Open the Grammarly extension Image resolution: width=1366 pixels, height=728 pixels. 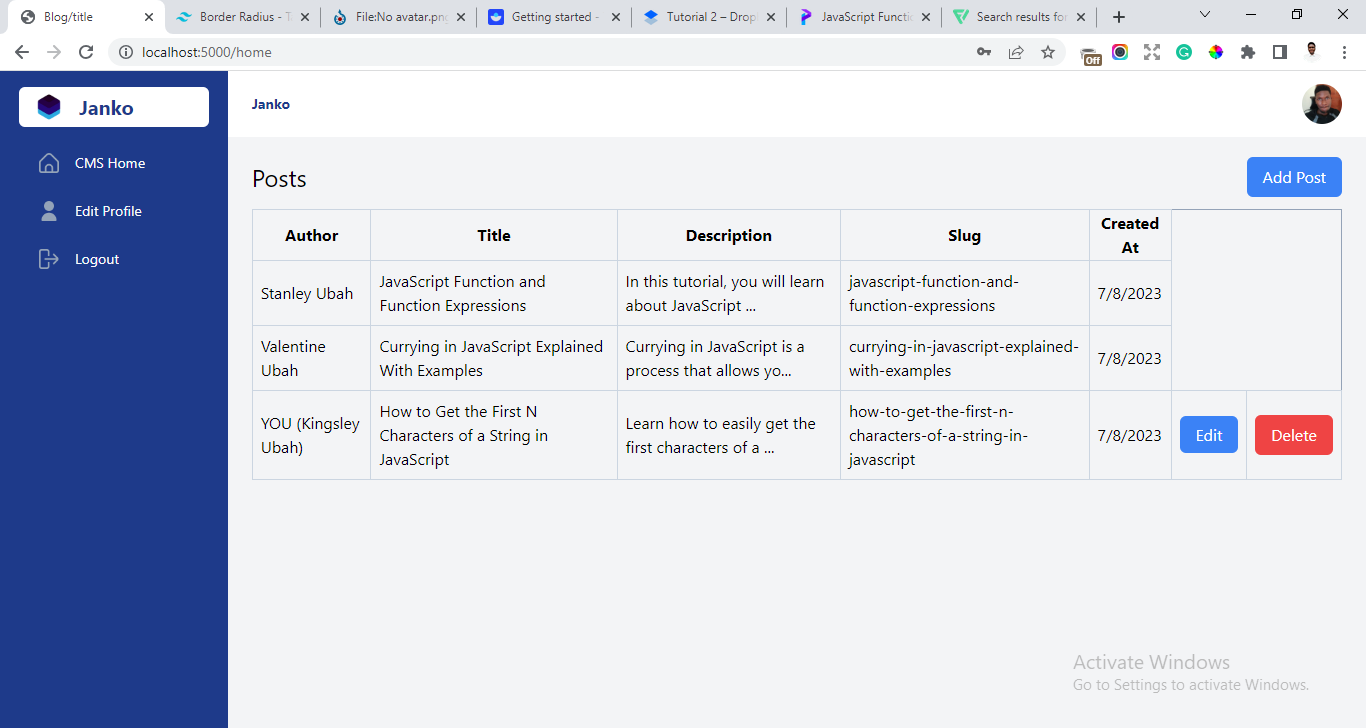click(x=1184, y=51)
